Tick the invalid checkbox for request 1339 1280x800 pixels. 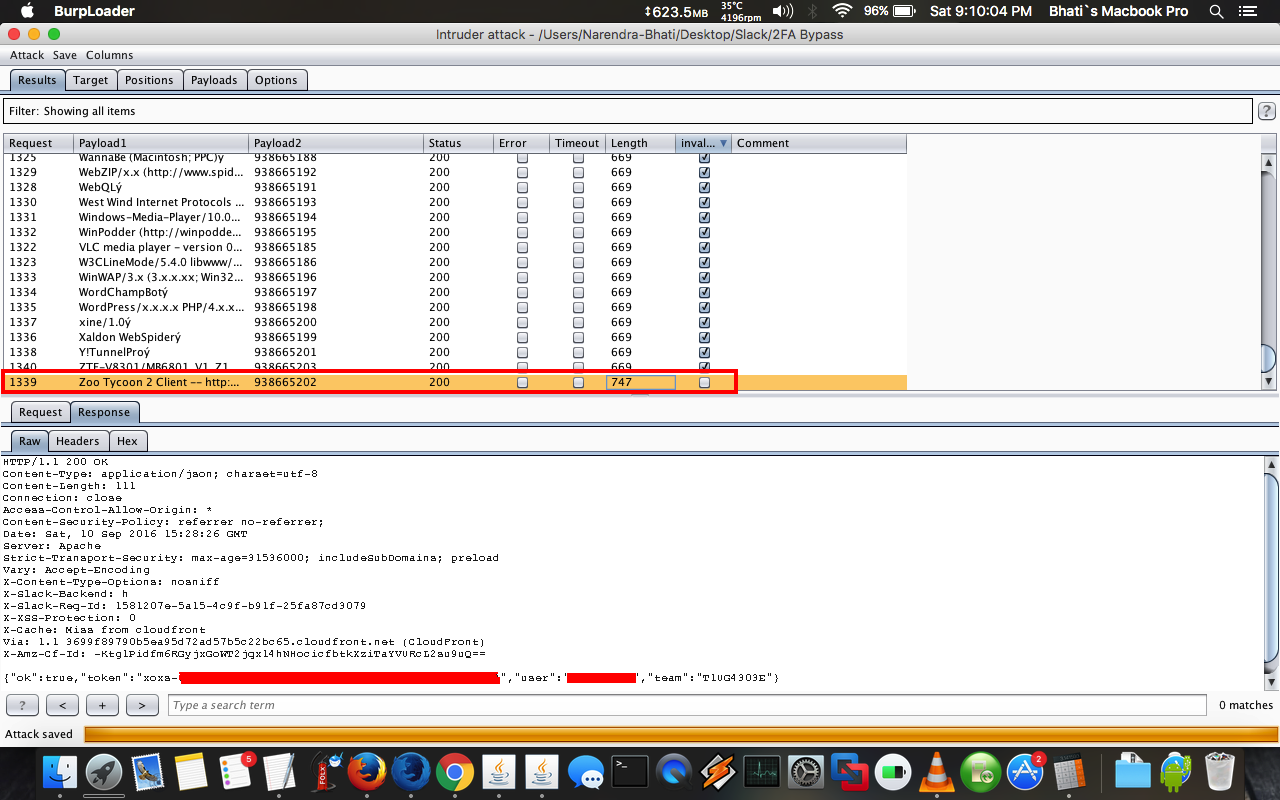point(704,382)
